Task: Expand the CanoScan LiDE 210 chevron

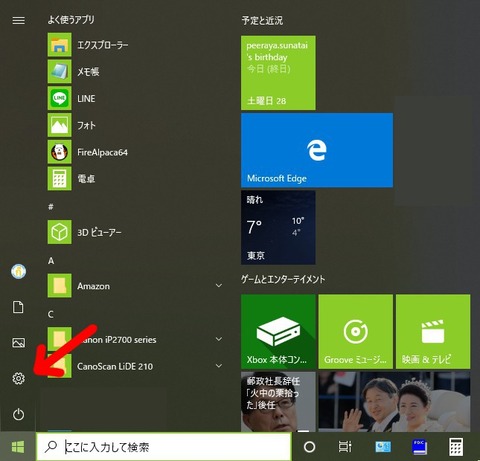Action: [219, 366]
